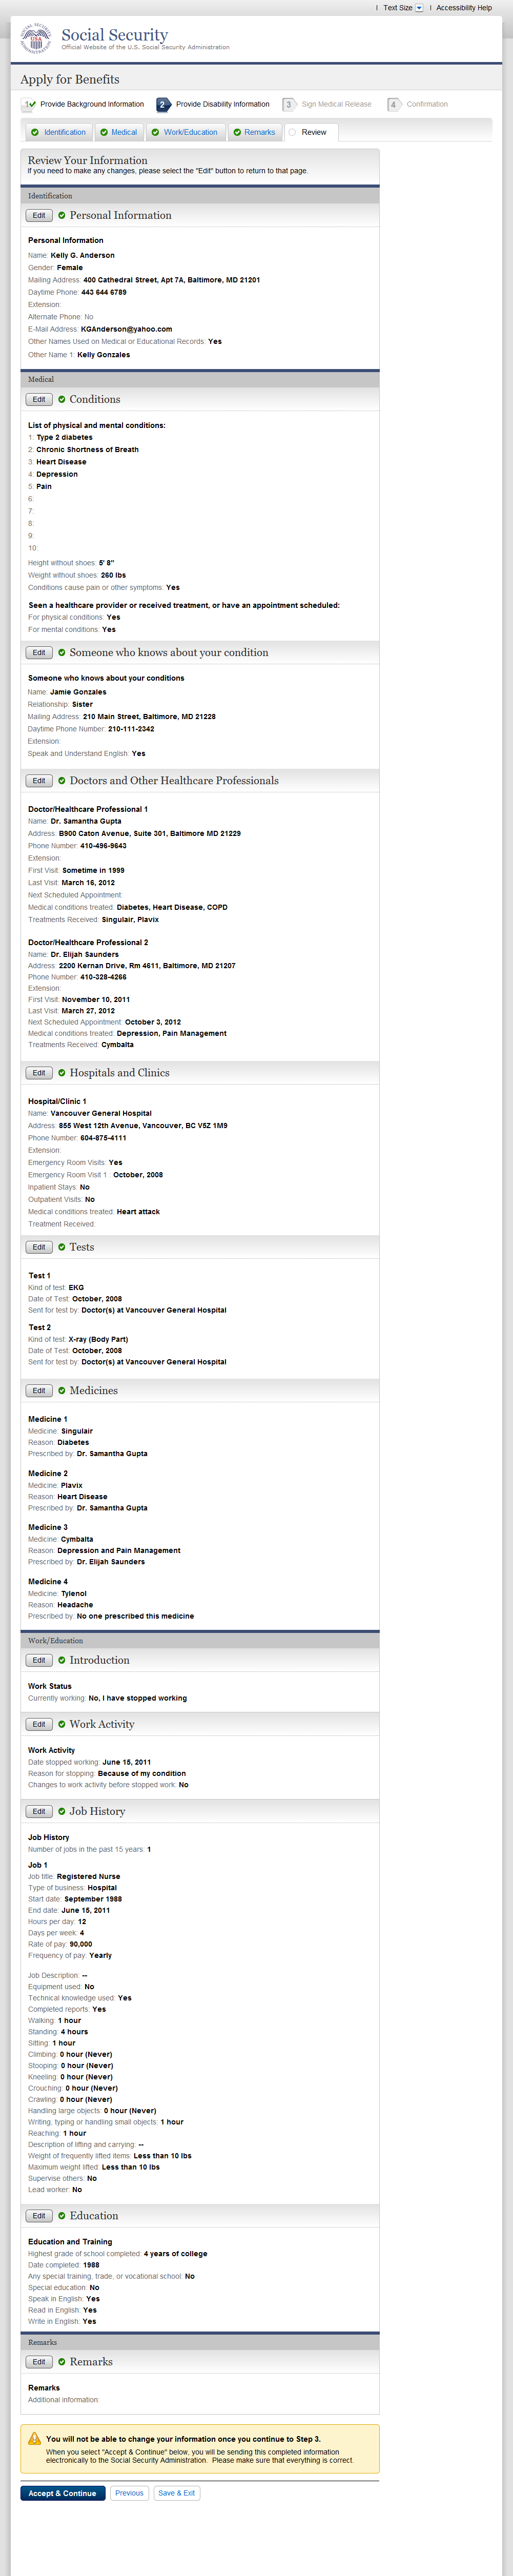
Task: Switch to the Medical tab
Action: coord(118,132)
